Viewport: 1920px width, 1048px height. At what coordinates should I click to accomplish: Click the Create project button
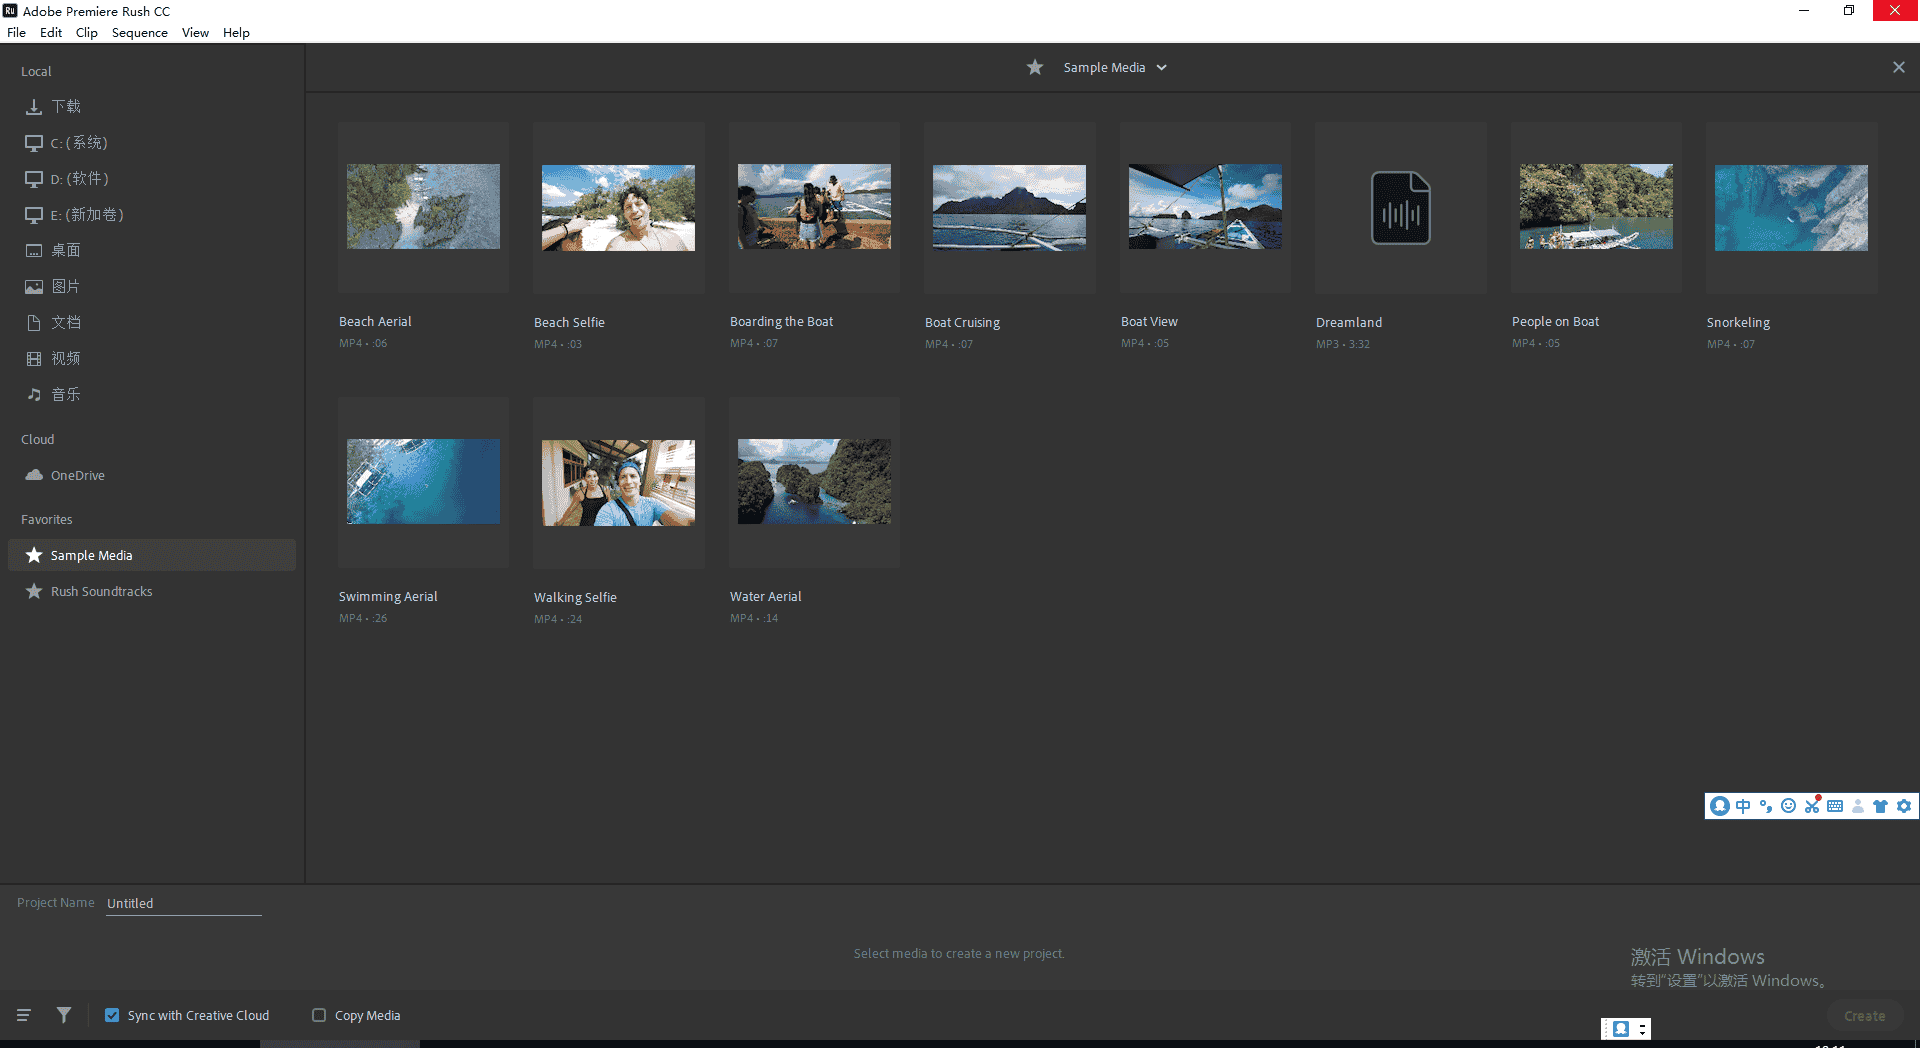pyautogui.click(x=1864, y=1015)
